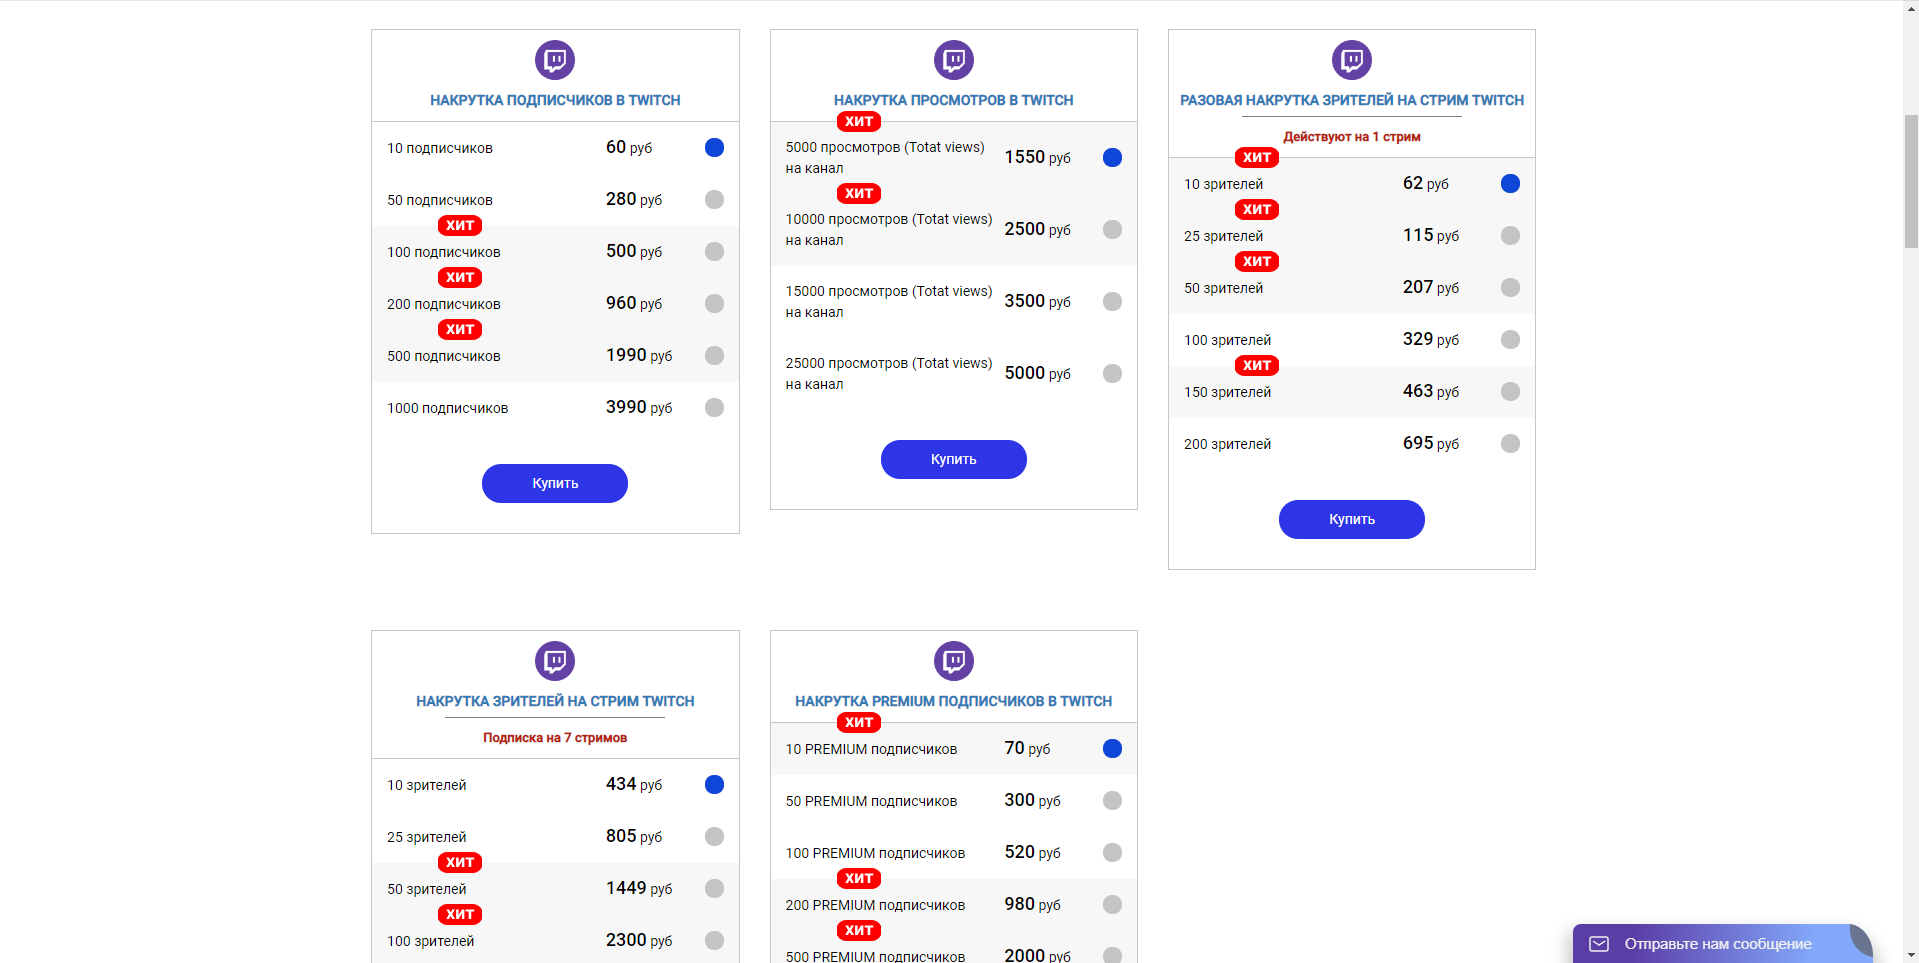This screenshot has width=1919, height=963.
Task: Click the heading Накрутка просмотров в Twitch
Action: tap(954, 101)
